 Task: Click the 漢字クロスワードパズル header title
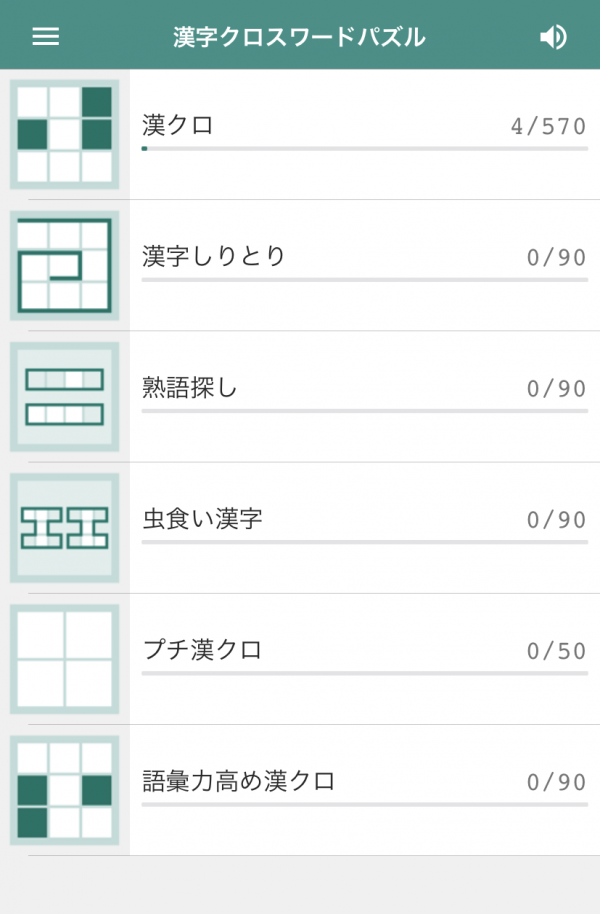tap(299, 37)
